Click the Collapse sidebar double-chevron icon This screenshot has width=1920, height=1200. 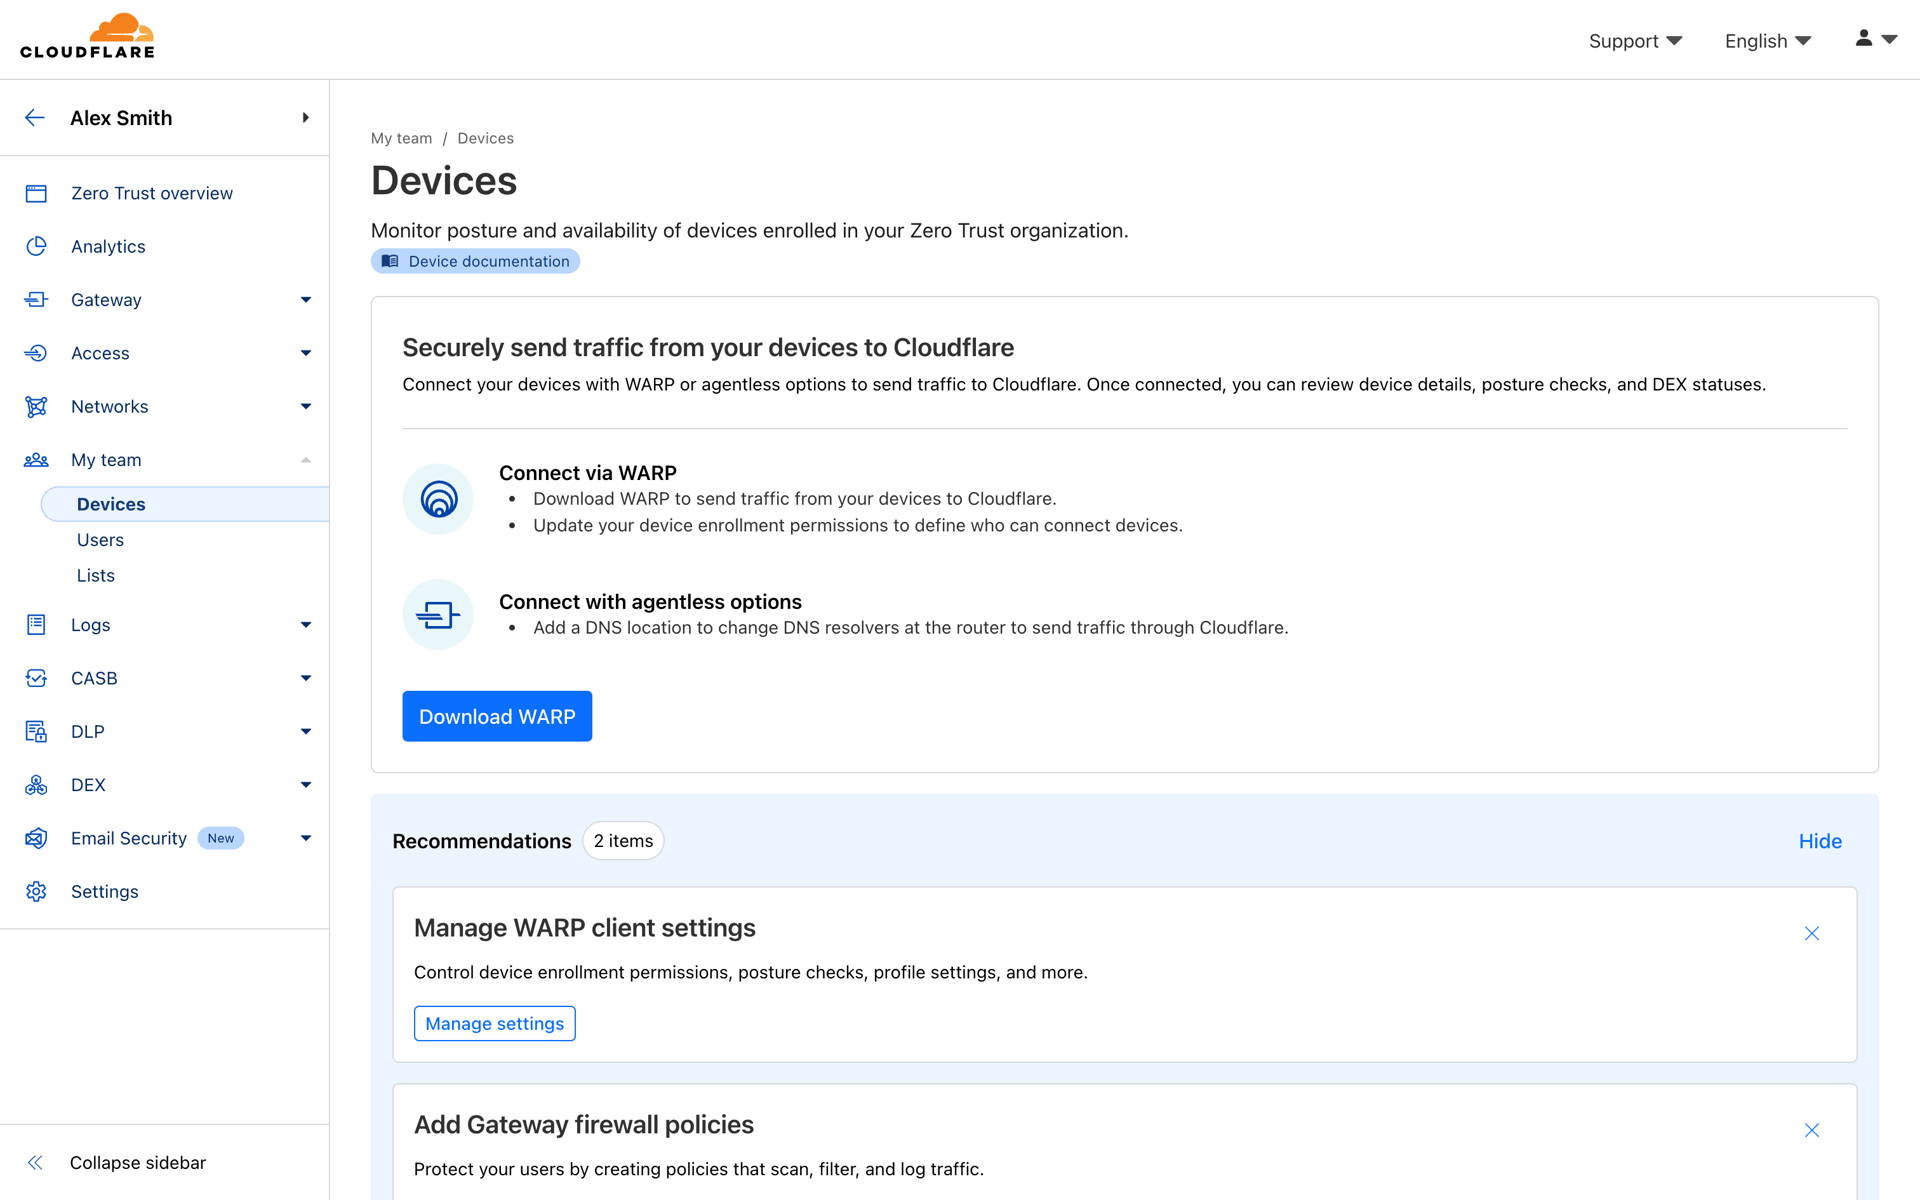(x=35, y=1162)
